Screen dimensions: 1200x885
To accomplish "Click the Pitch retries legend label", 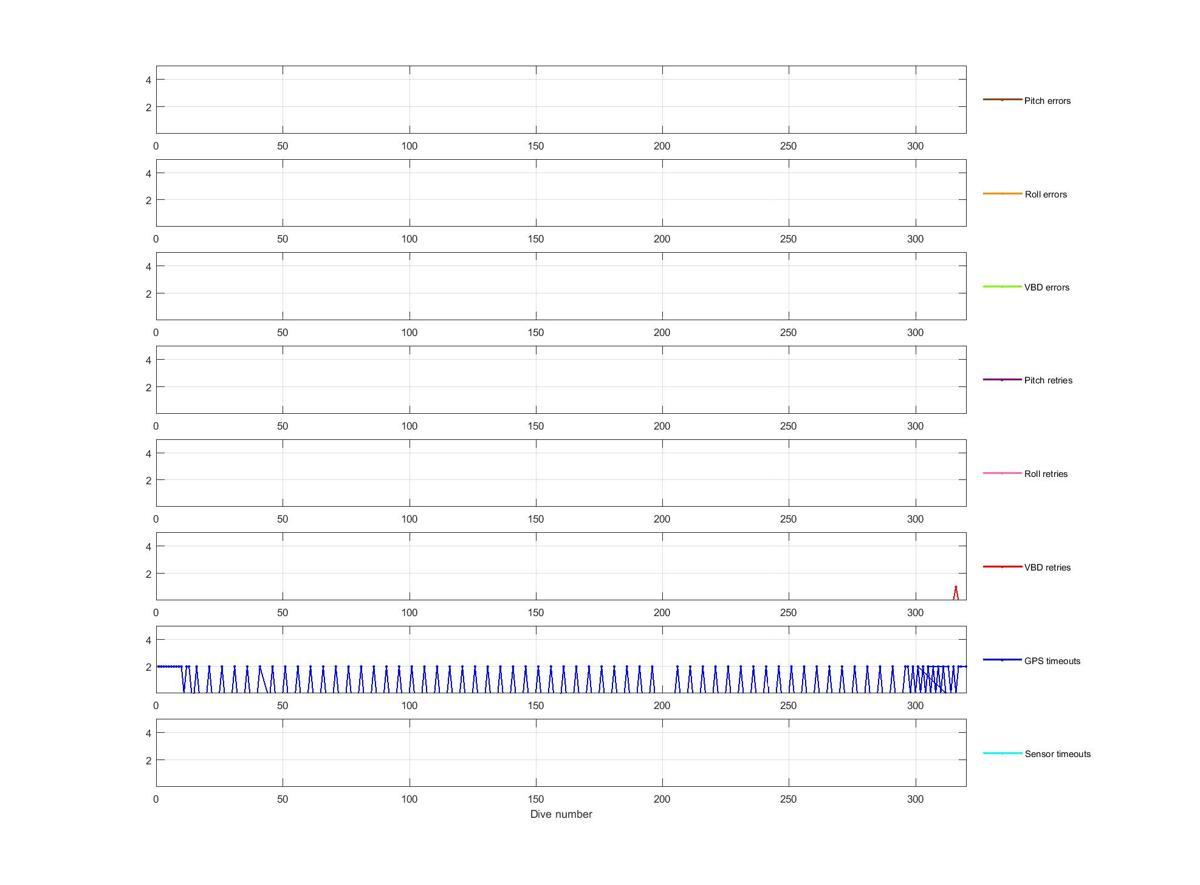I will 1048,380.
